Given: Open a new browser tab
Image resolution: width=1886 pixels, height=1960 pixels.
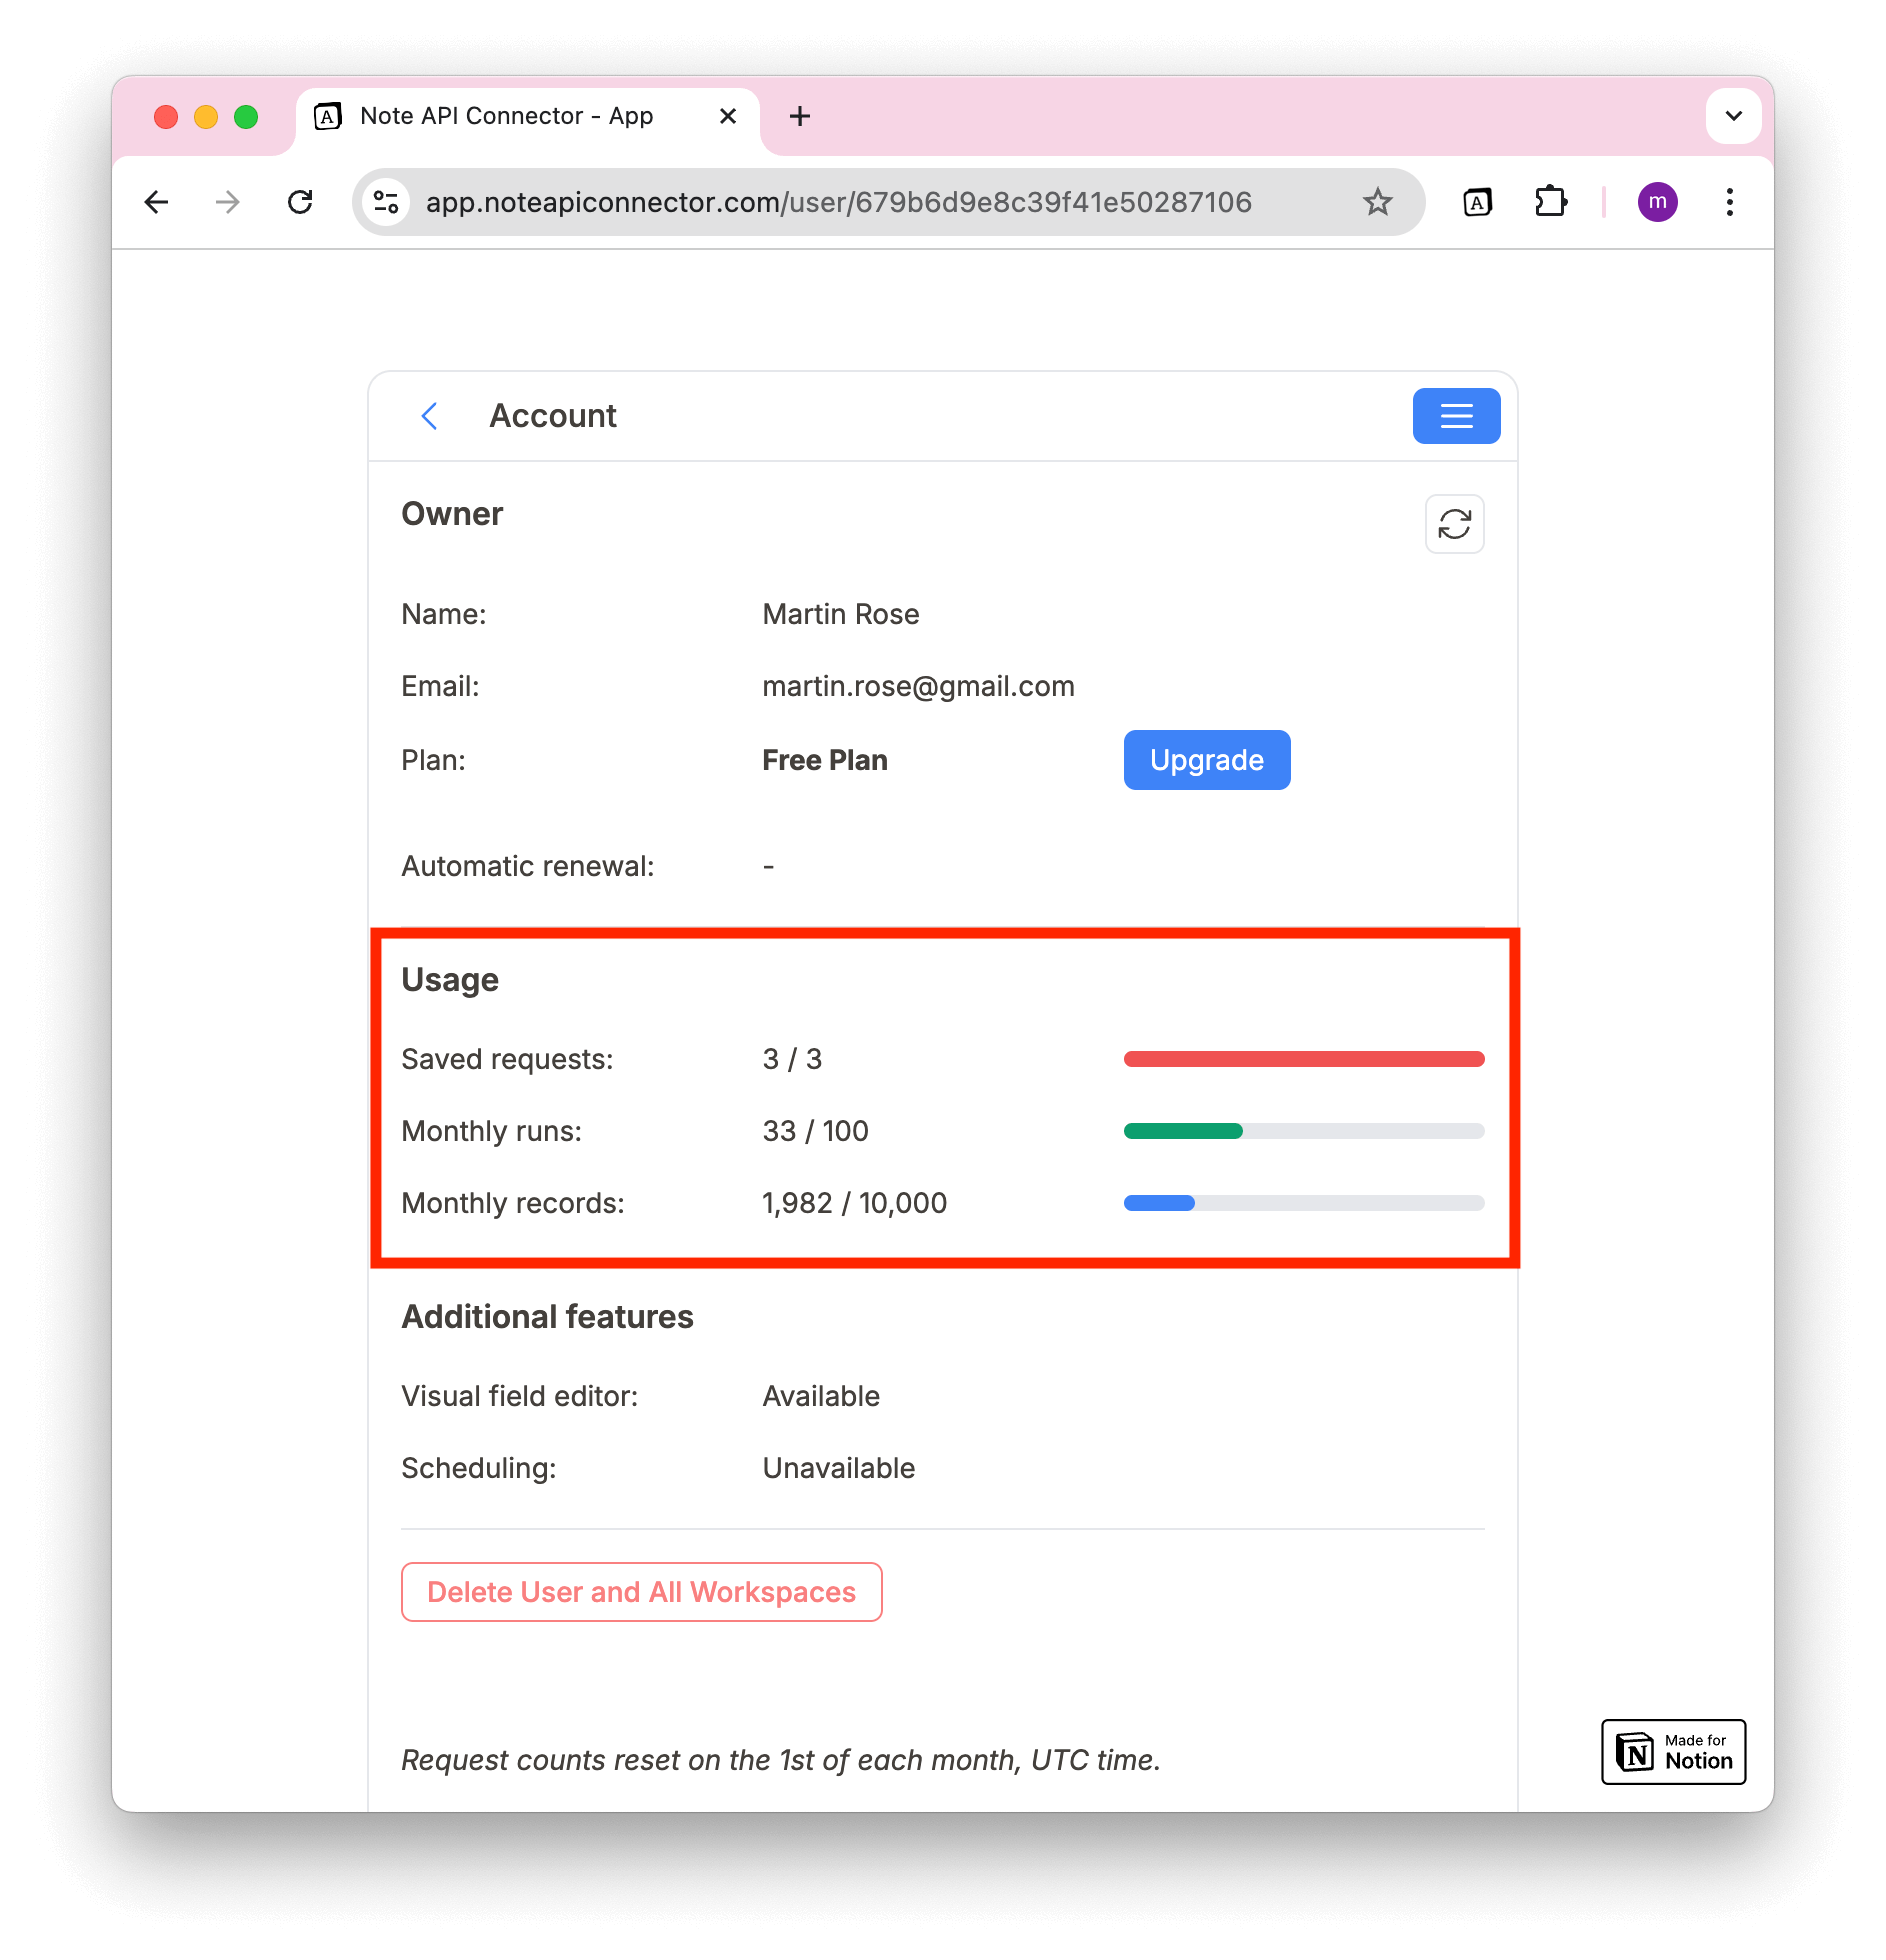Looking at the screenshot, I should 799,116.
